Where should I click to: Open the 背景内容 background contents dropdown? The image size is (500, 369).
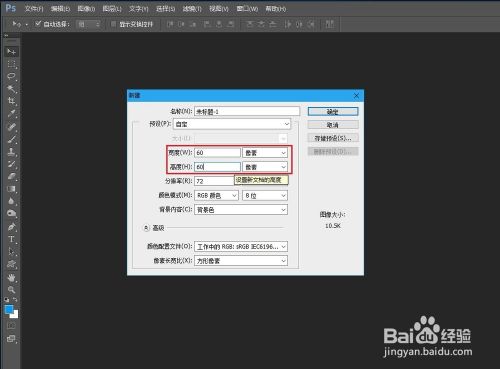(x=241, y=210)
